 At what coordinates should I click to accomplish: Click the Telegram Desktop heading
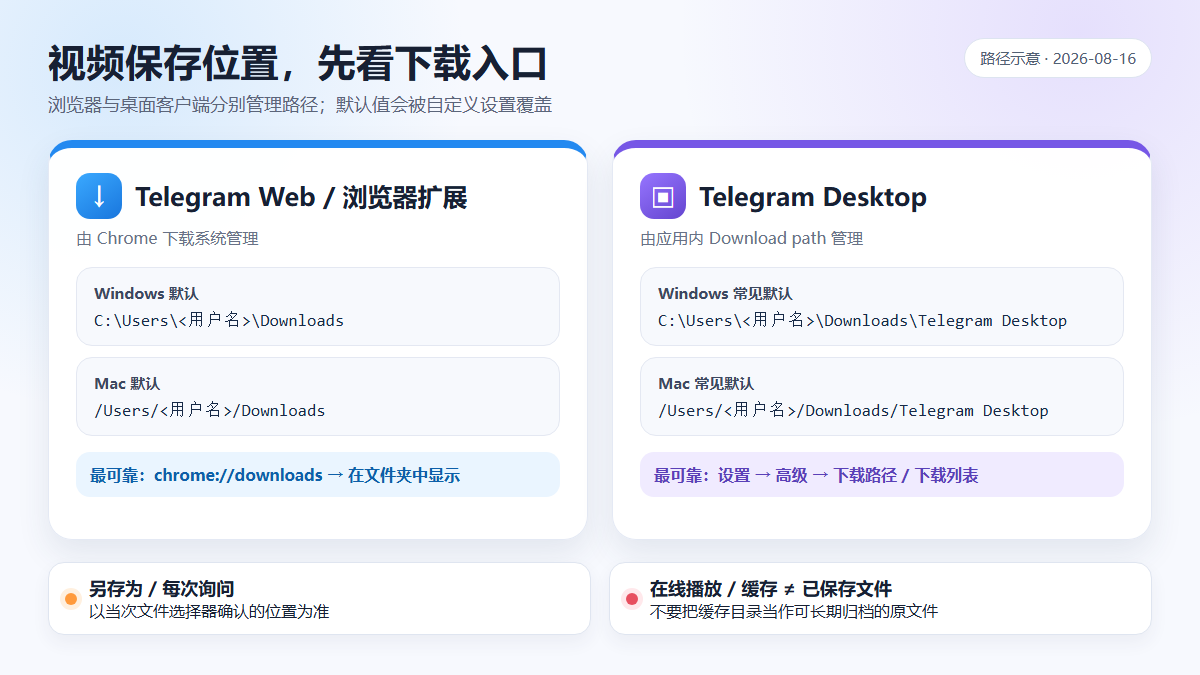[813, 197]
